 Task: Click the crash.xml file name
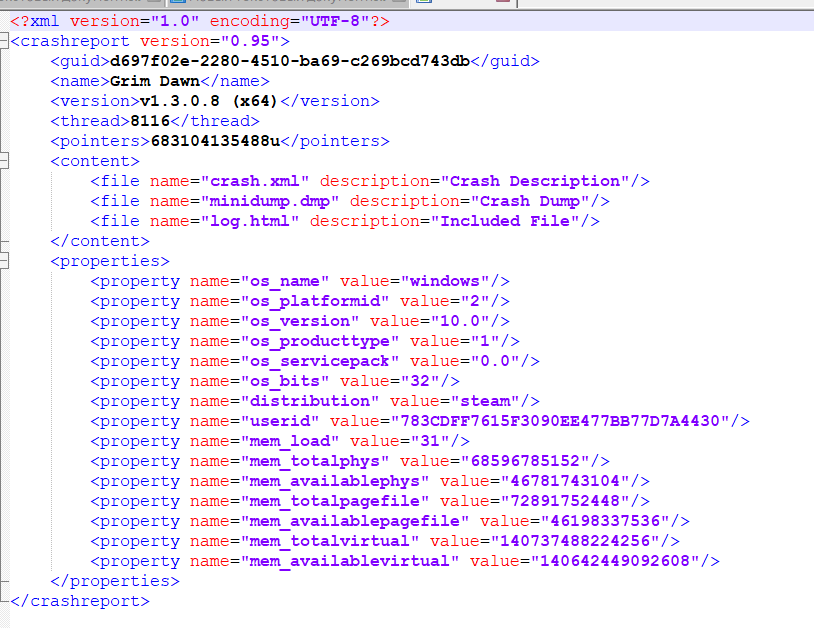[254, 181]
